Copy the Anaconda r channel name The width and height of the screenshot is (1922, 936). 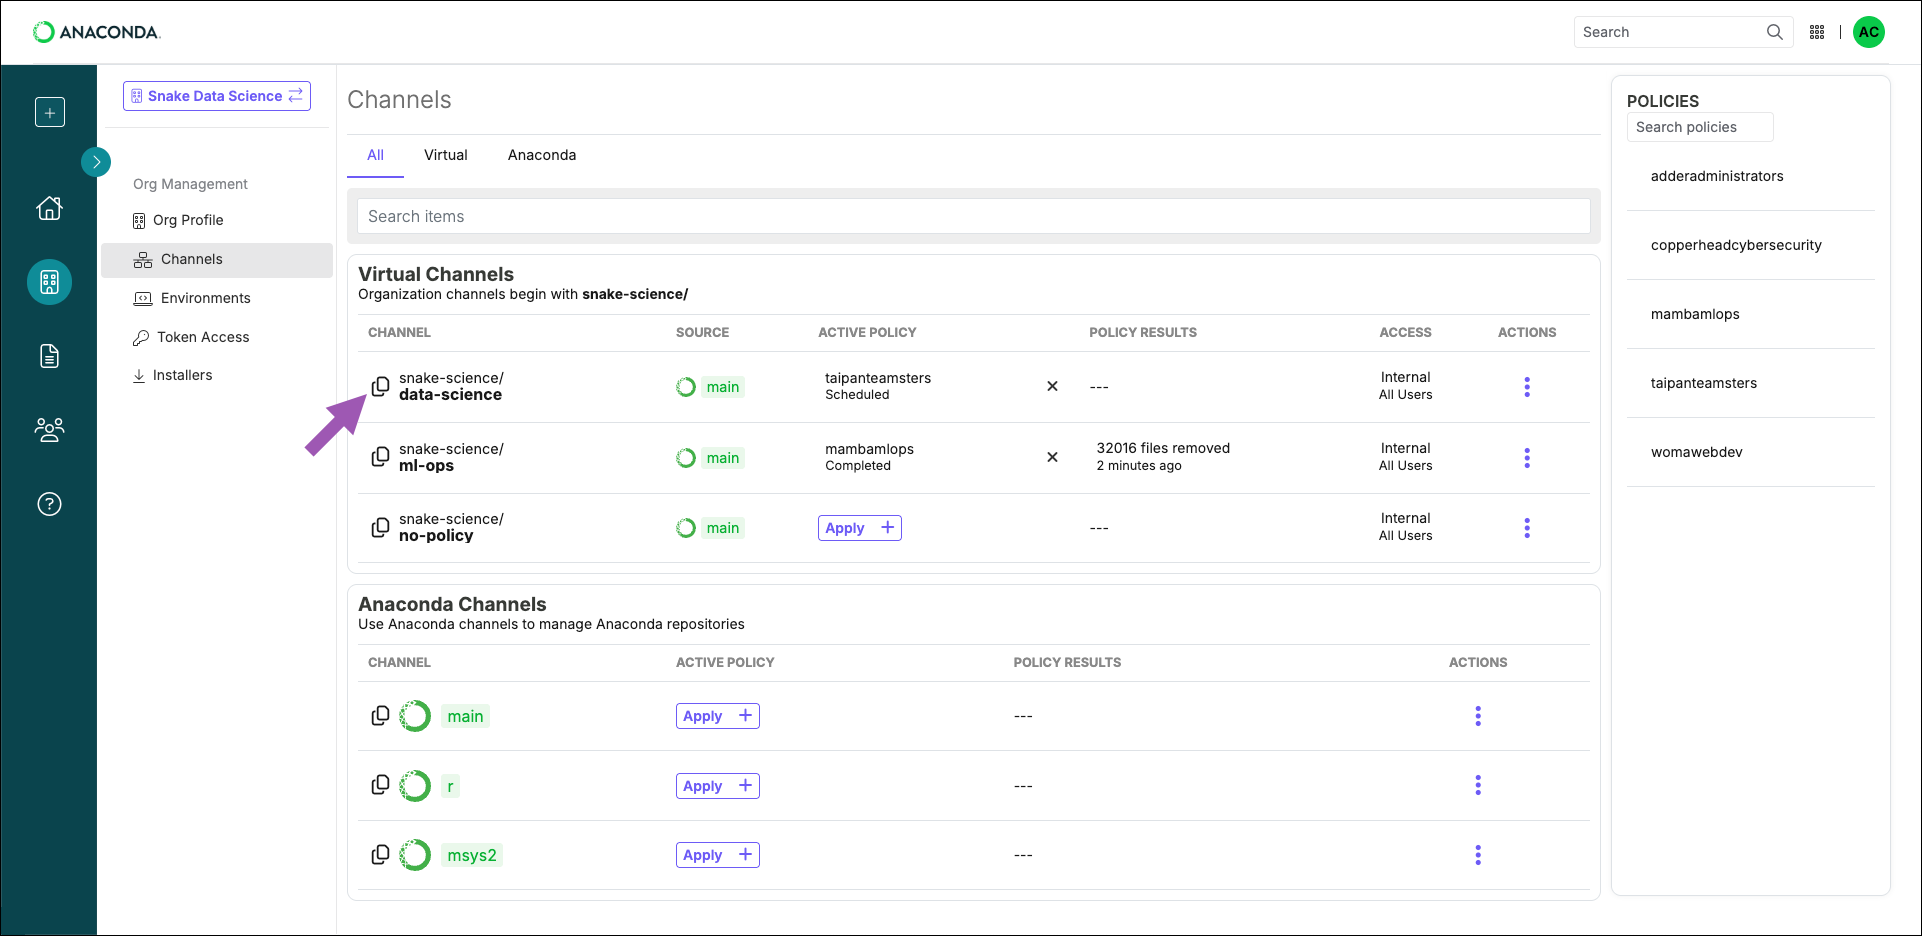pos(380,785)
